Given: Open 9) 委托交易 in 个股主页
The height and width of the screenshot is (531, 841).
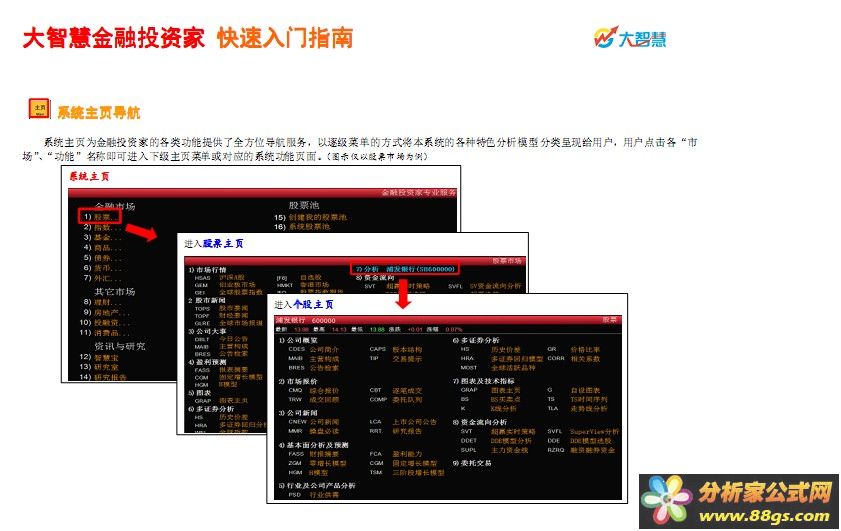Looking at the screenshot, I should 472,463.
